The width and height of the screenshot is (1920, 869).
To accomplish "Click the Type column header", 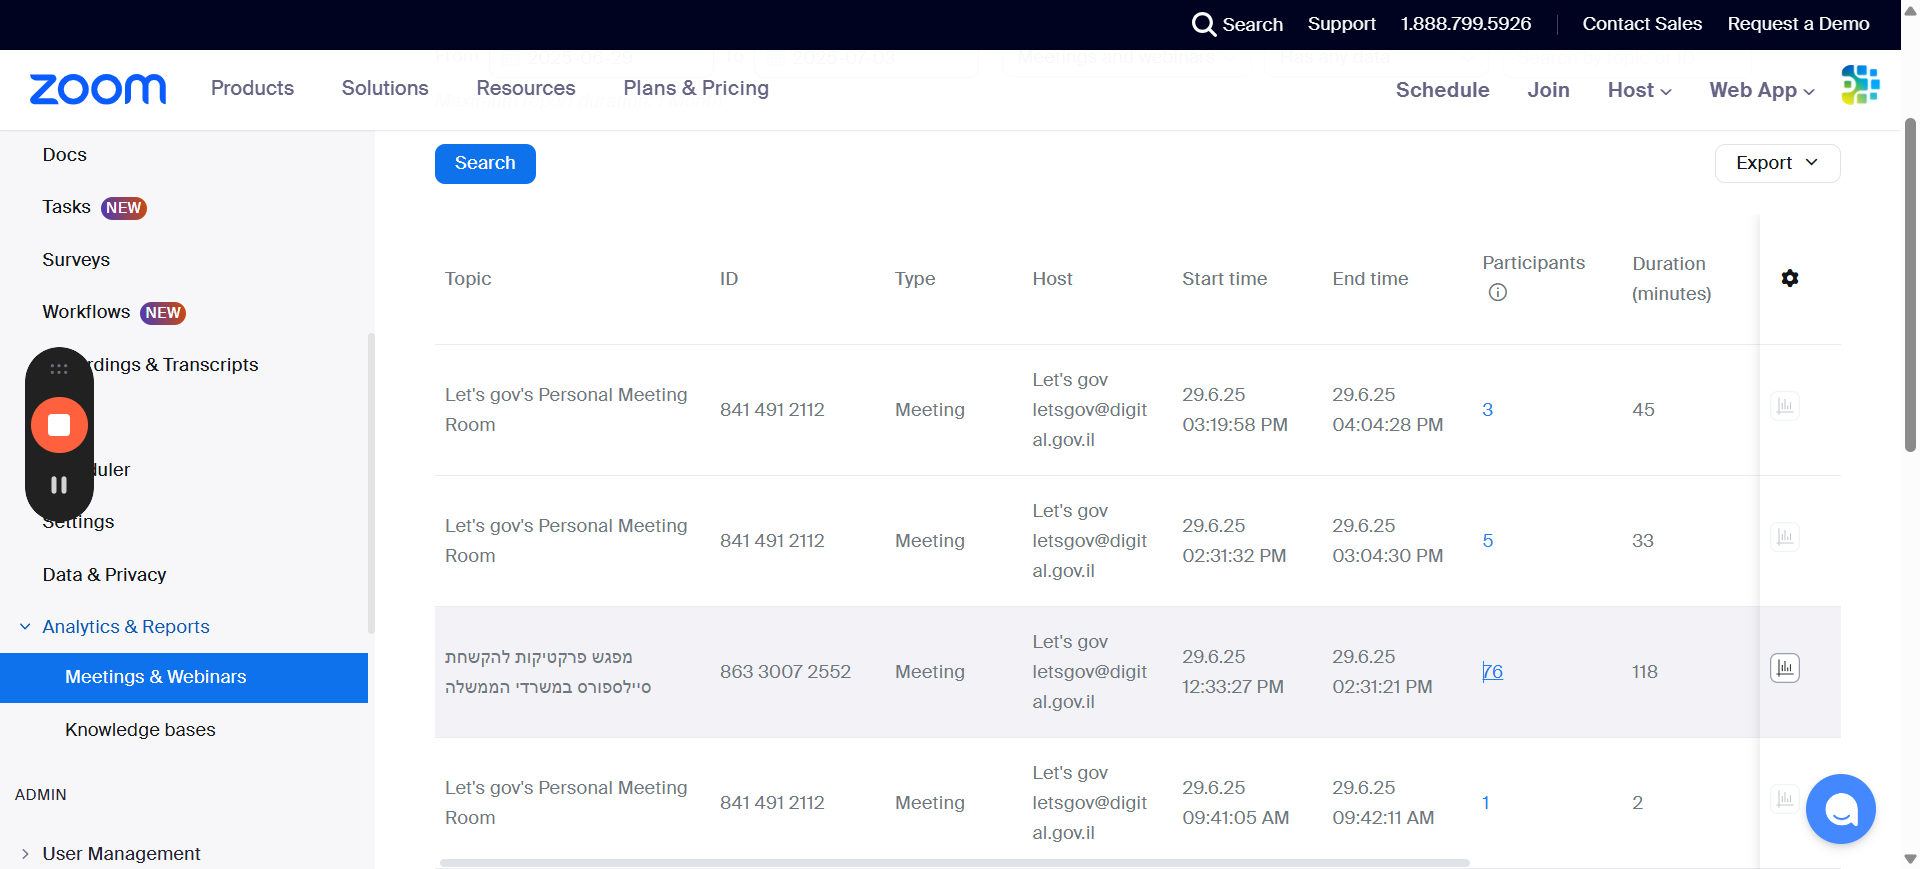I will coord(915,279).
